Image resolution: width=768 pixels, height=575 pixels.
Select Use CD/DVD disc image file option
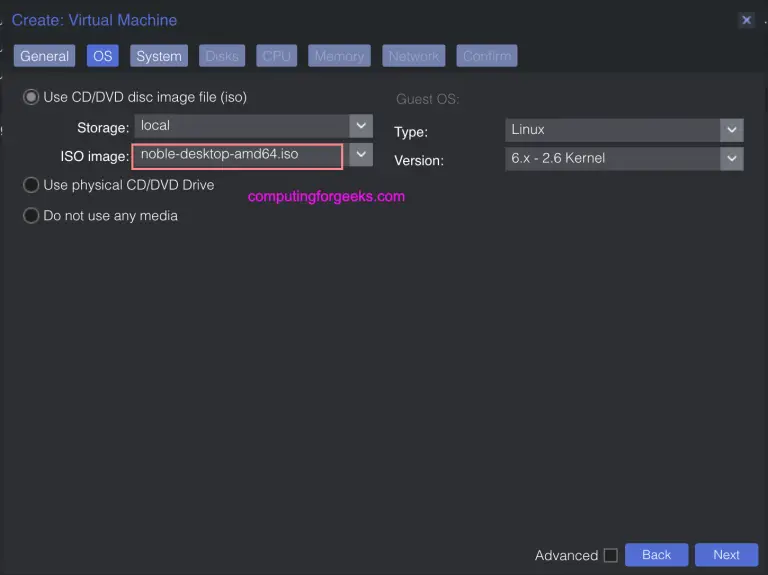31,98
